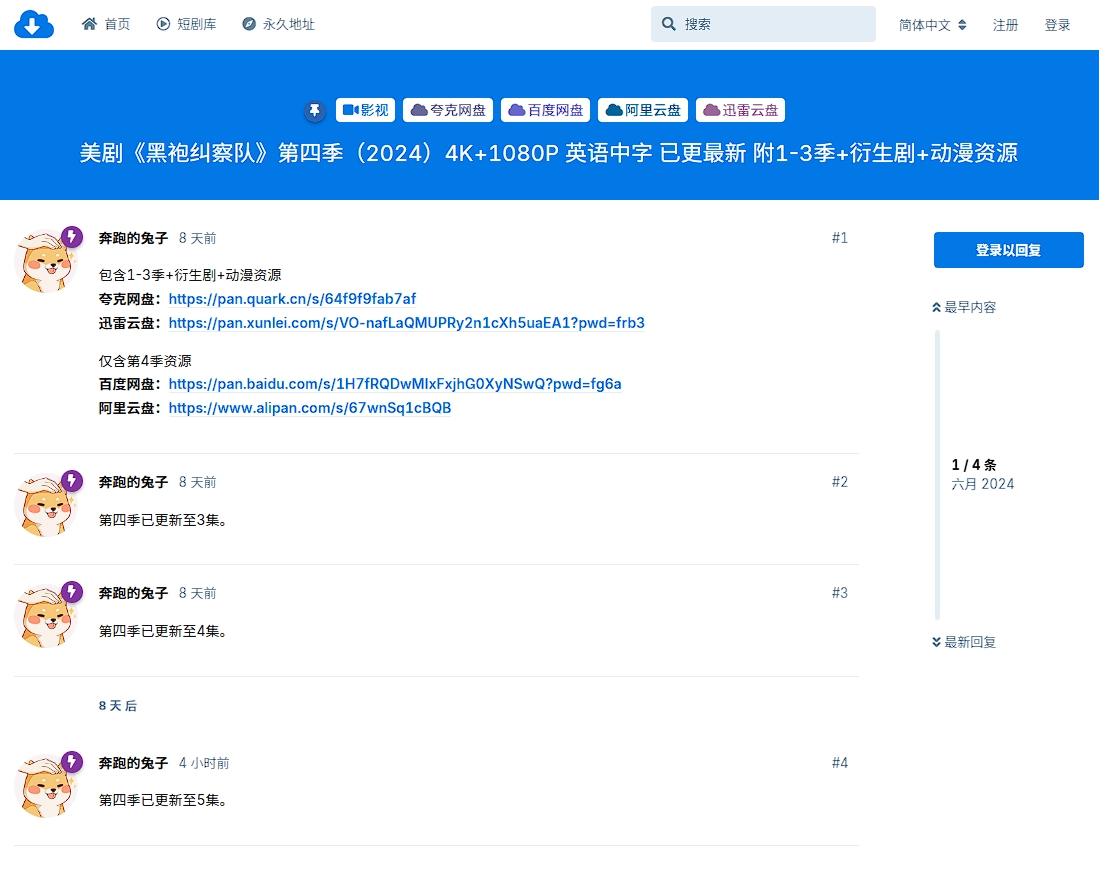The image size is (1099, 883).
Task: Select the 夸克网盘 cloud tag
Action: [x=448, y=110]
